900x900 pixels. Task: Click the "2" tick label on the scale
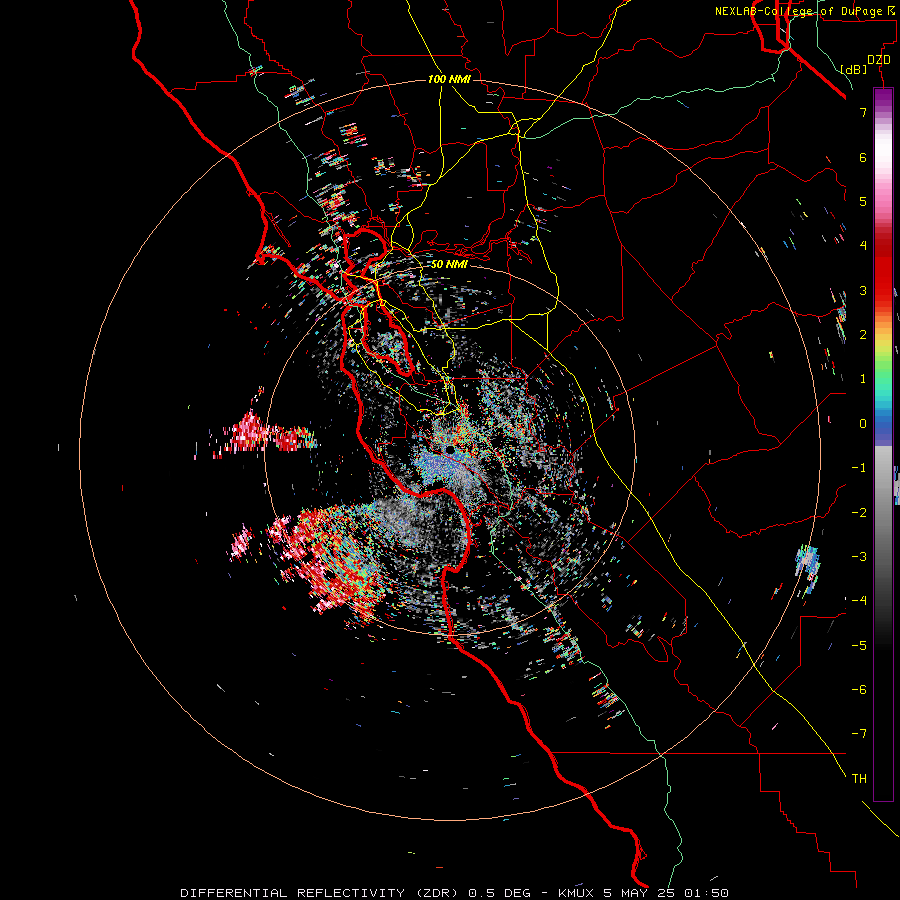[863, 335]
